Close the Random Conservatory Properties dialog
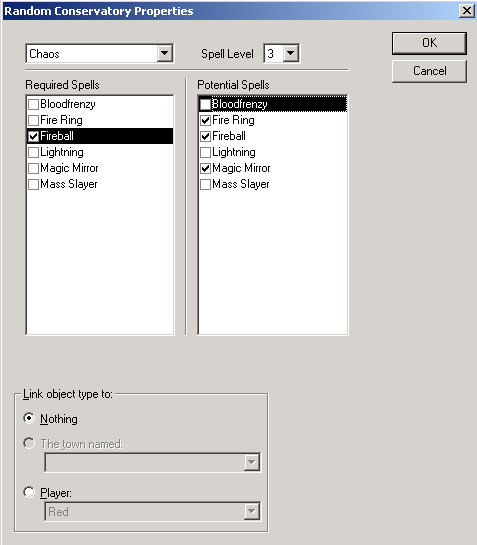 (x=467, y=11)
